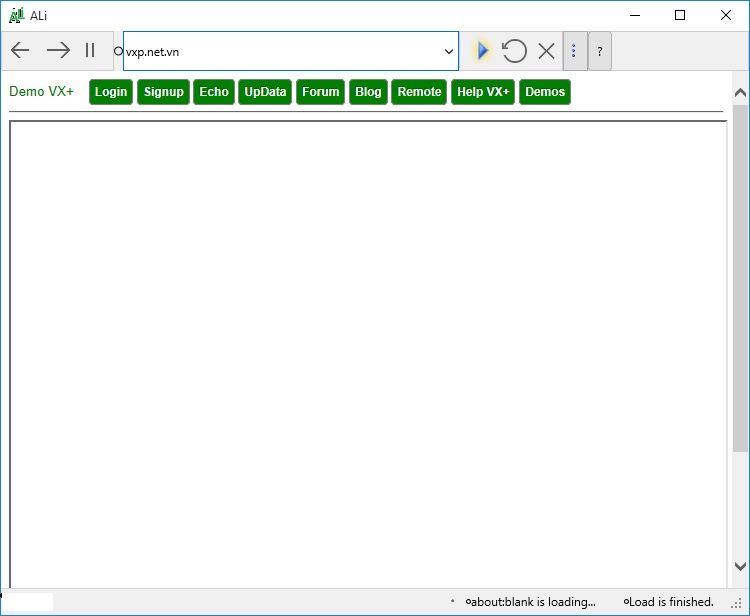Viewport: 750px width, 616px height.
Task: Go to the Forum page
Action: point(320,92)
